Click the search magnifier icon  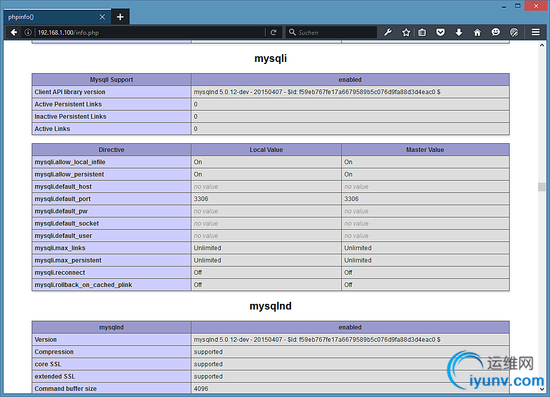(x=292, y=32)
